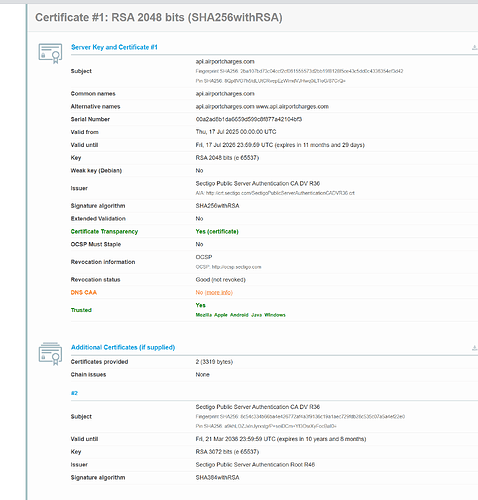Click the green Certificate Transparency label
This screenshot has height=500, width=478.
tap(104, 231)
